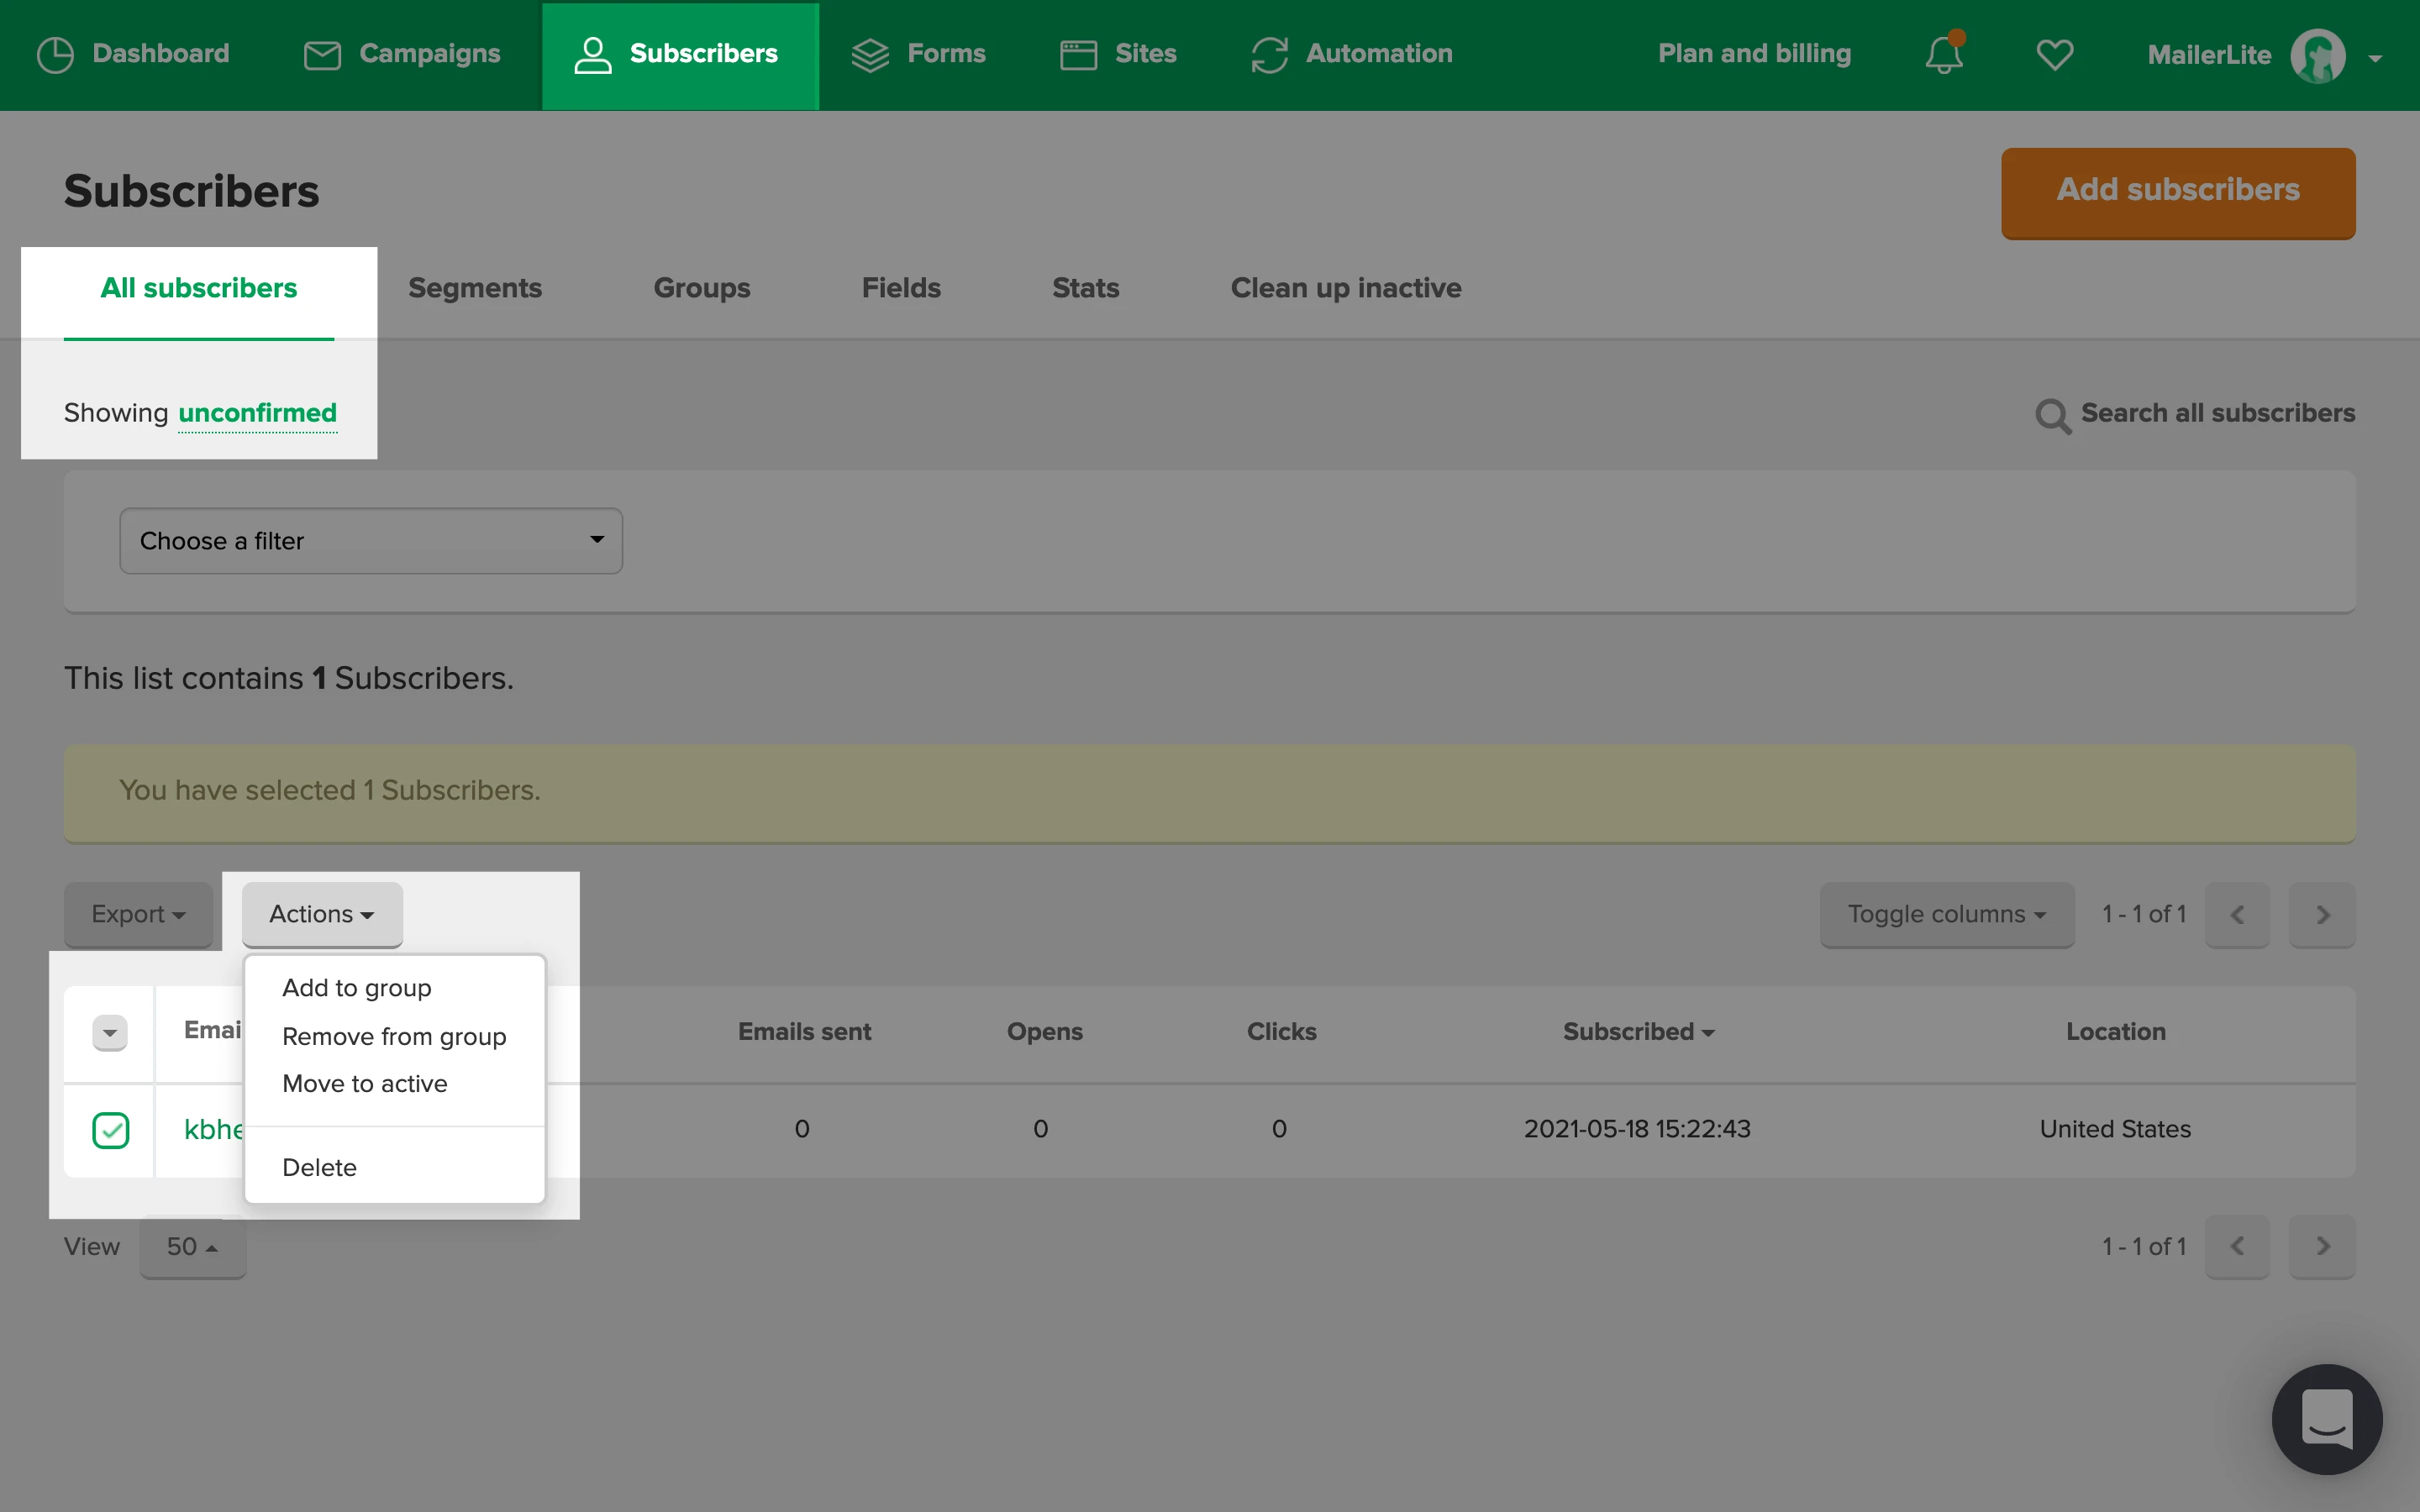Click the search magnifier icon
The image size is (2420, 1512).
click(x=2052, y=415)
